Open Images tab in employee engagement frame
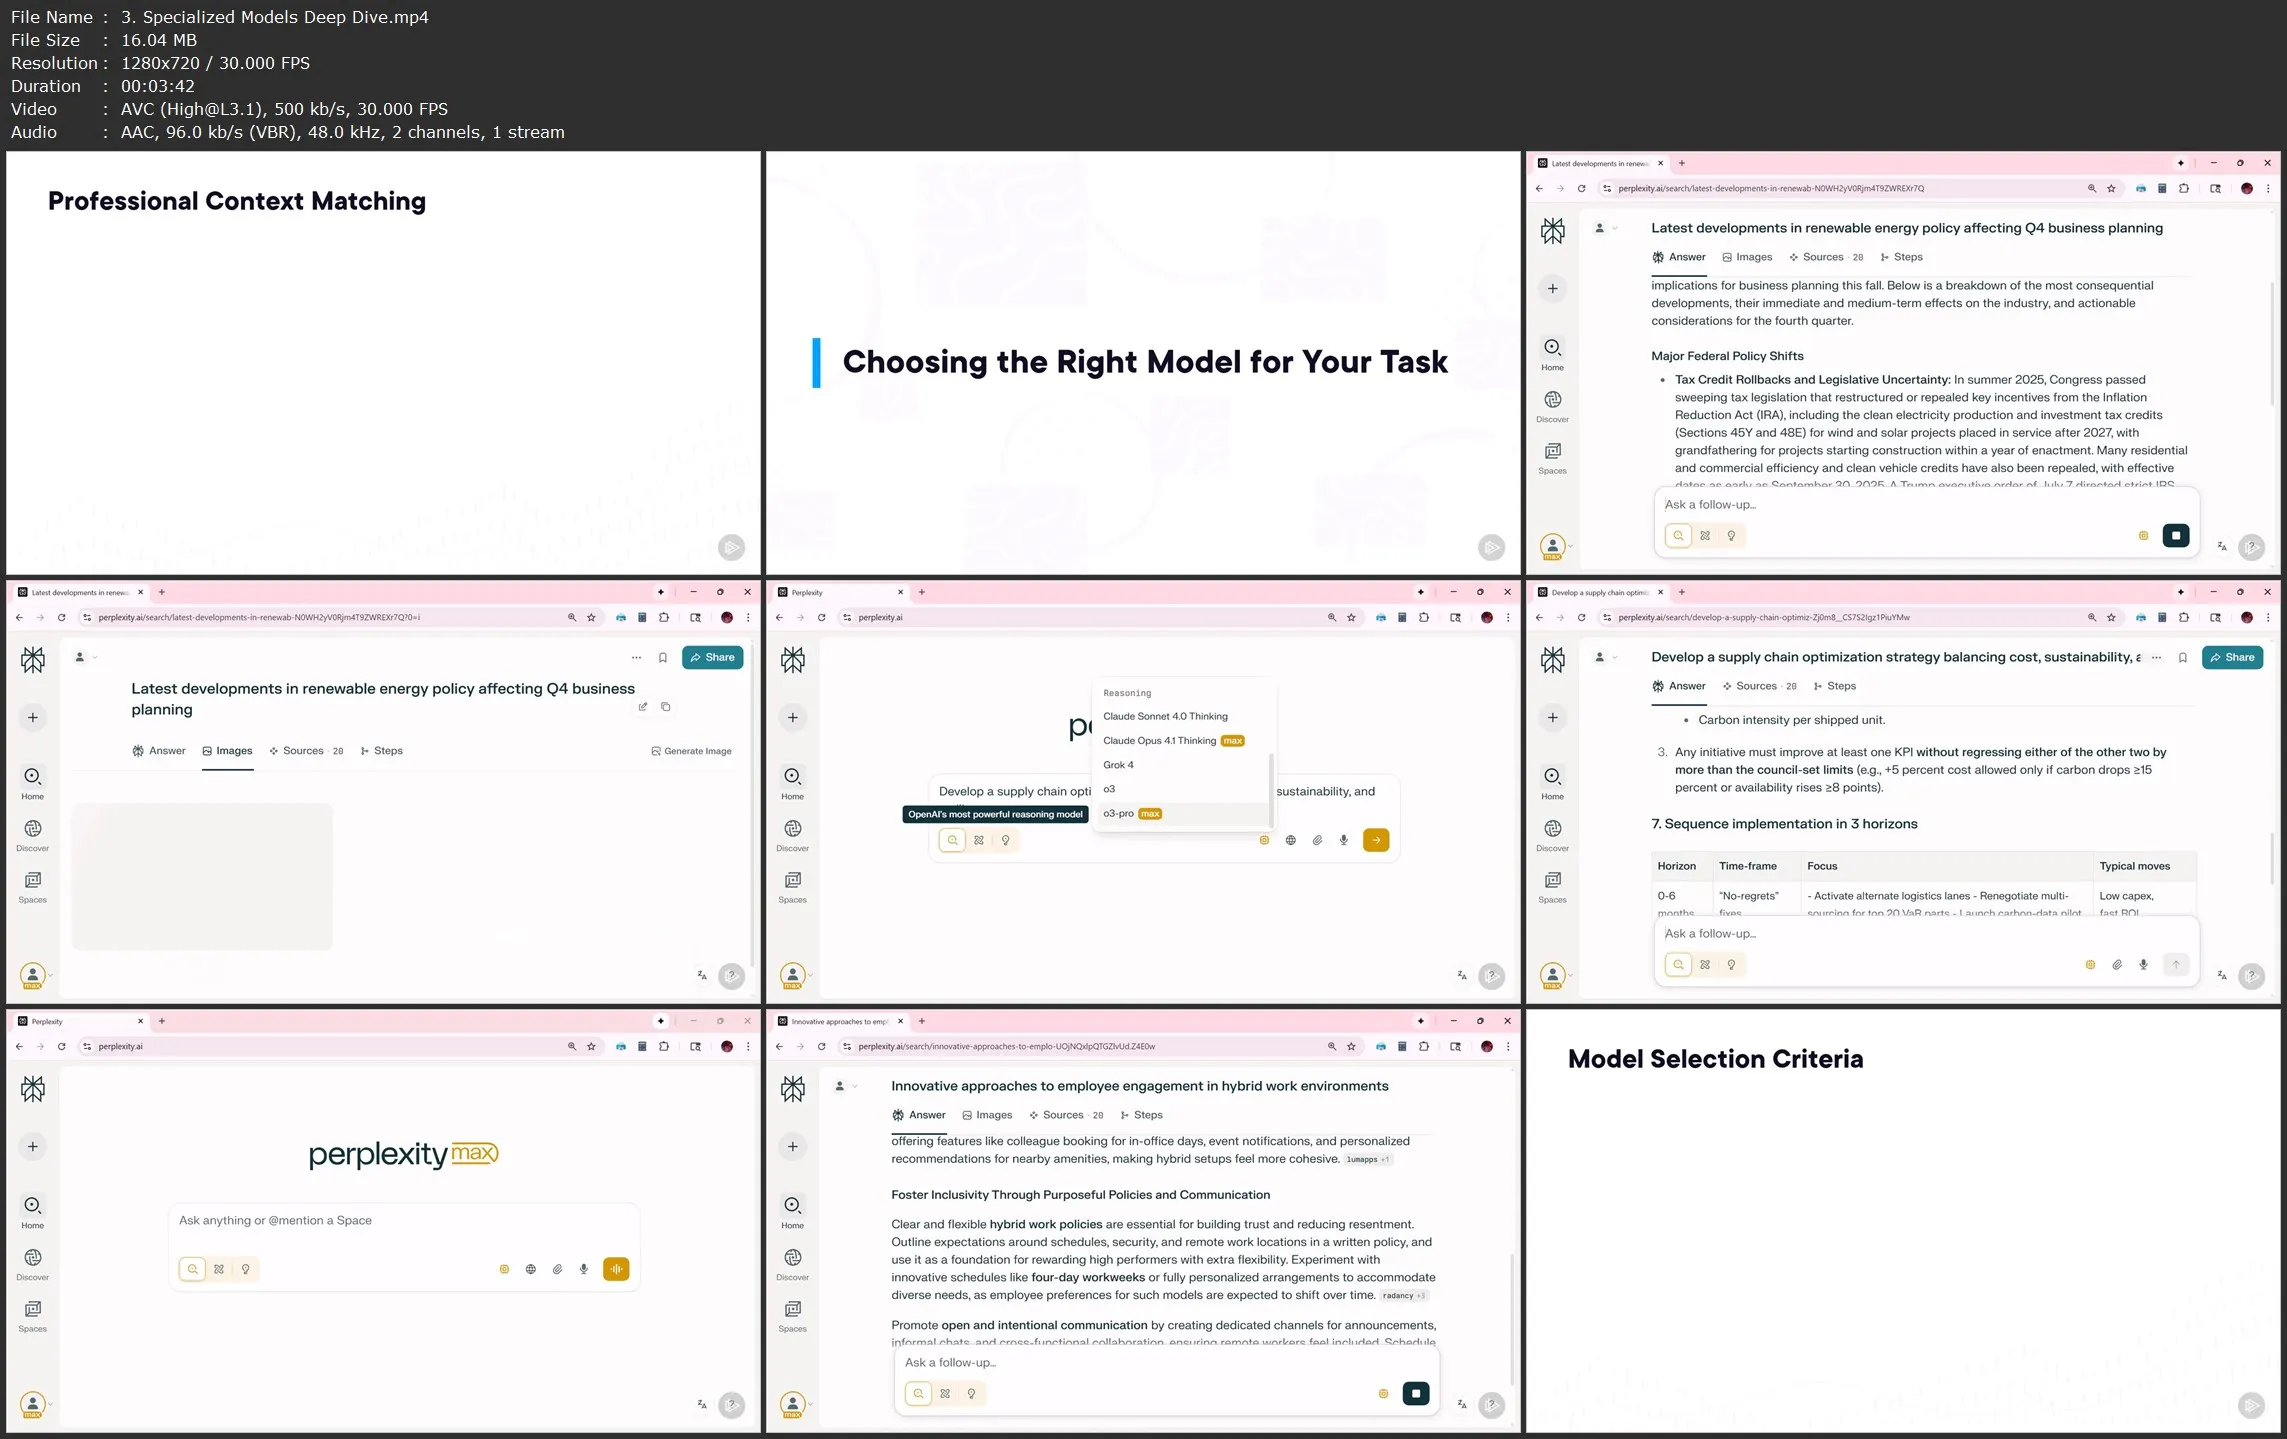2287x1439 pixels. pyautogui.click(x=987, y=1115)
